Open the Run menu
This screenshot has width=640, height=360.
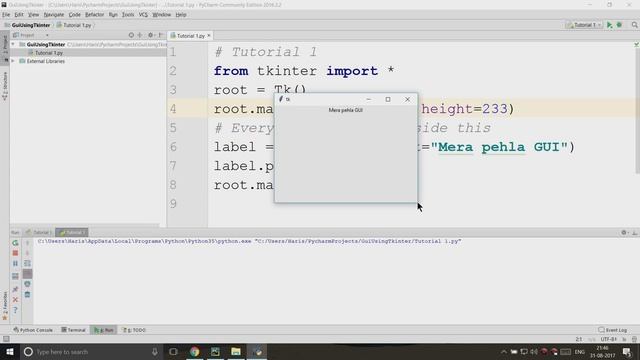(x=113, y=14)
